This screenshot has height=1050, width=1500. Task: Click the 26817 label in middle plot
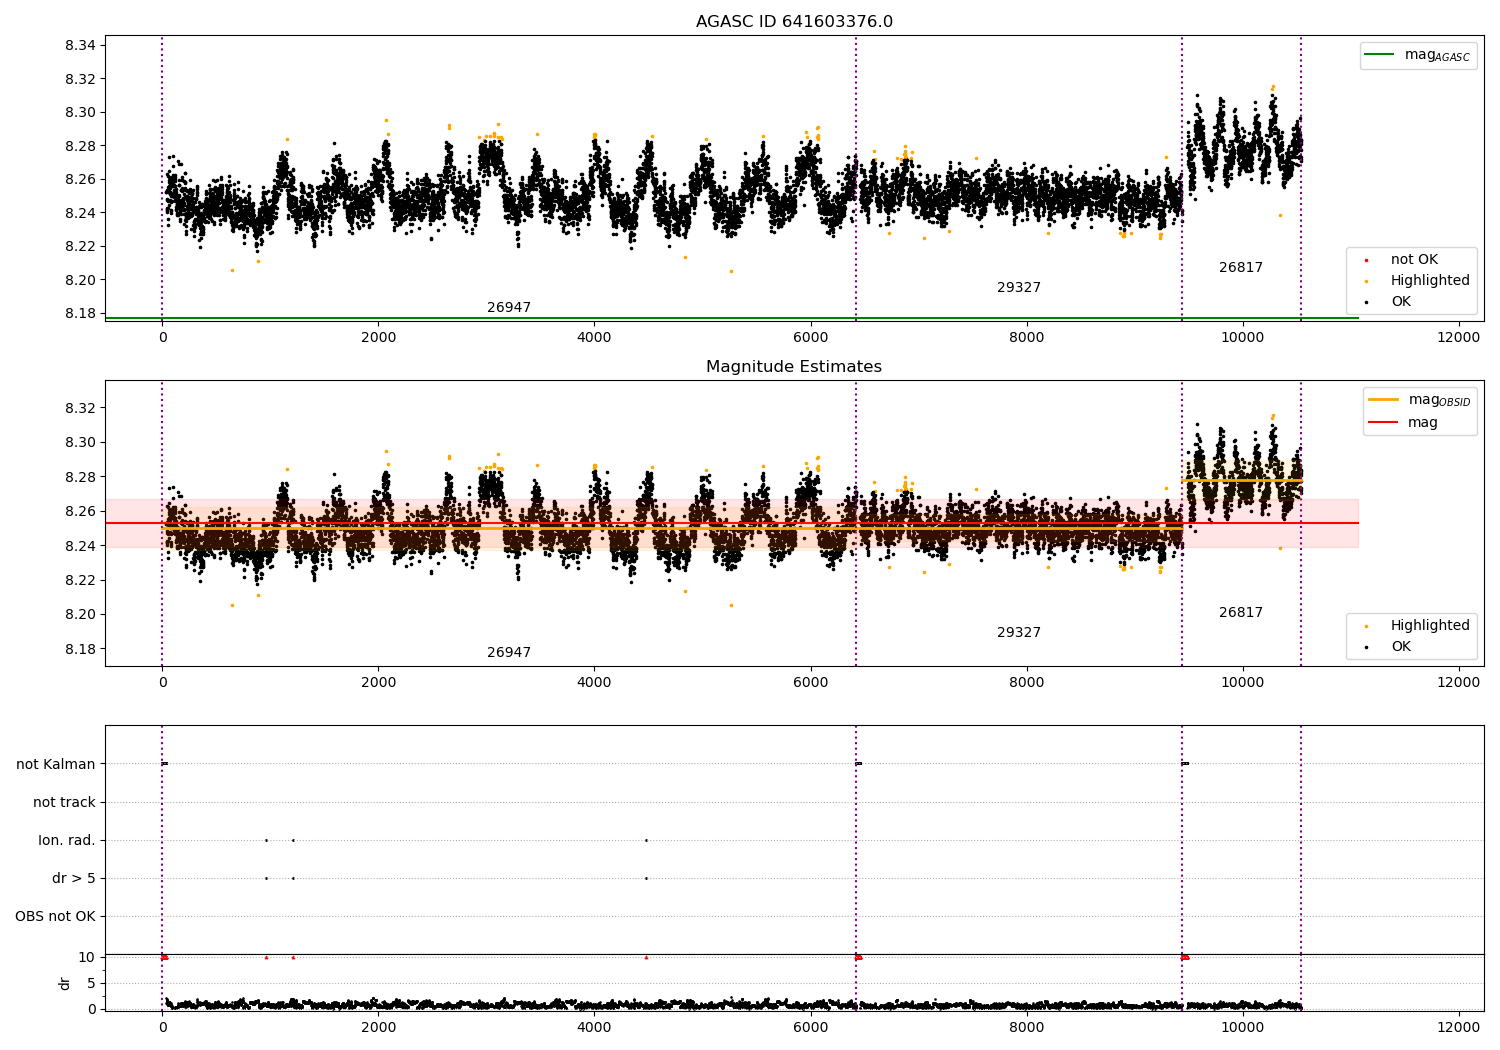coord(1241,613)
